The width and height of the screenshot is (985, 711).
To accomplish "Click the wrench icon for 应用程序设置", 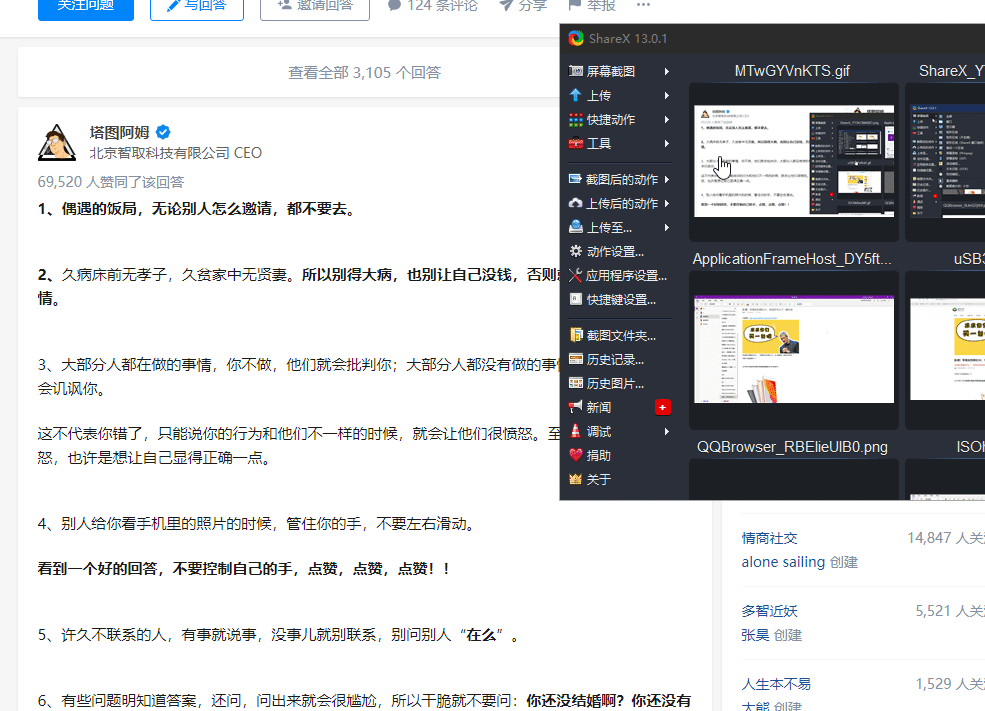I will [x=575, y=276].
